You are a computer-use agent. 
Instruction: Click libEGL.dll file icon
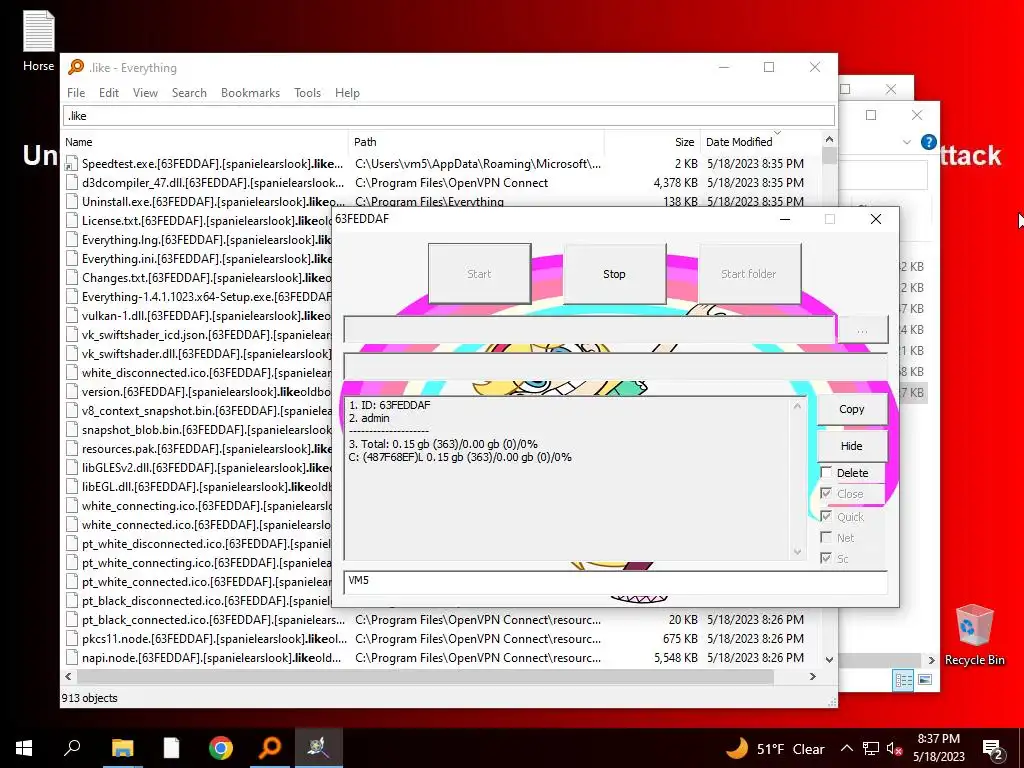tap(71, 487)
